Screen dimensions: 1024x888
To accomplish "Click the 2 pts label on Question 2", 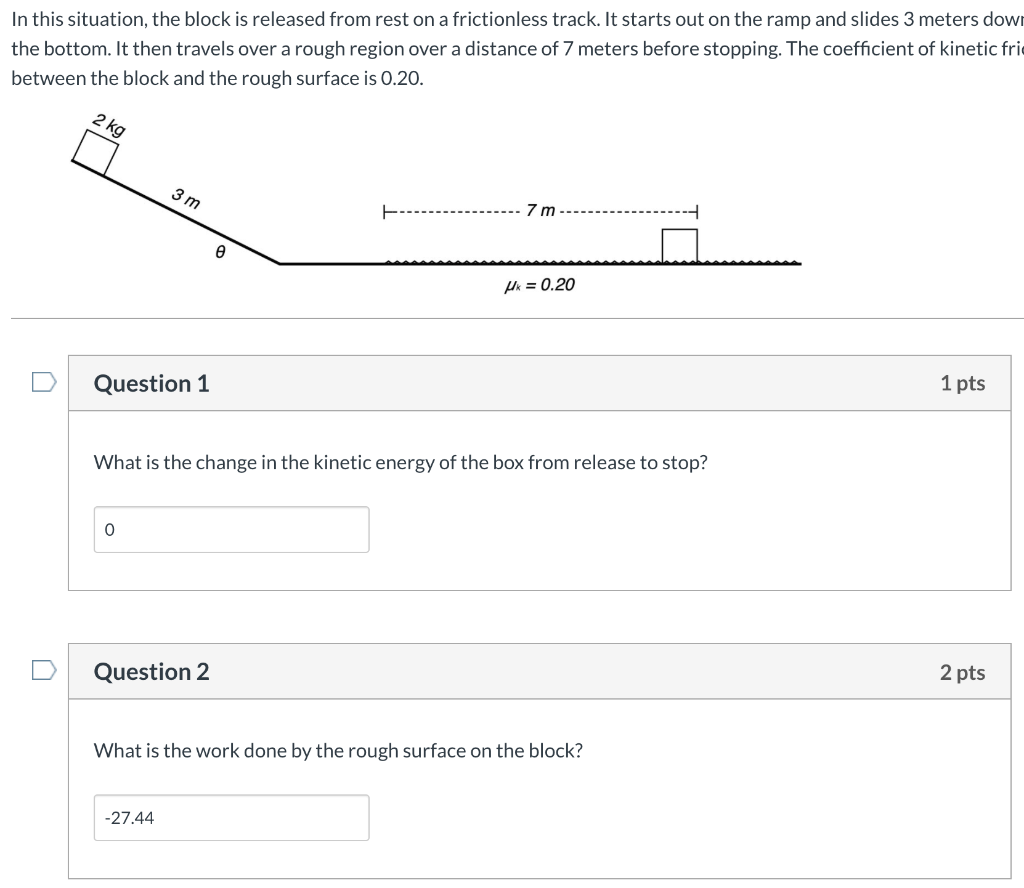I will 963,672.
